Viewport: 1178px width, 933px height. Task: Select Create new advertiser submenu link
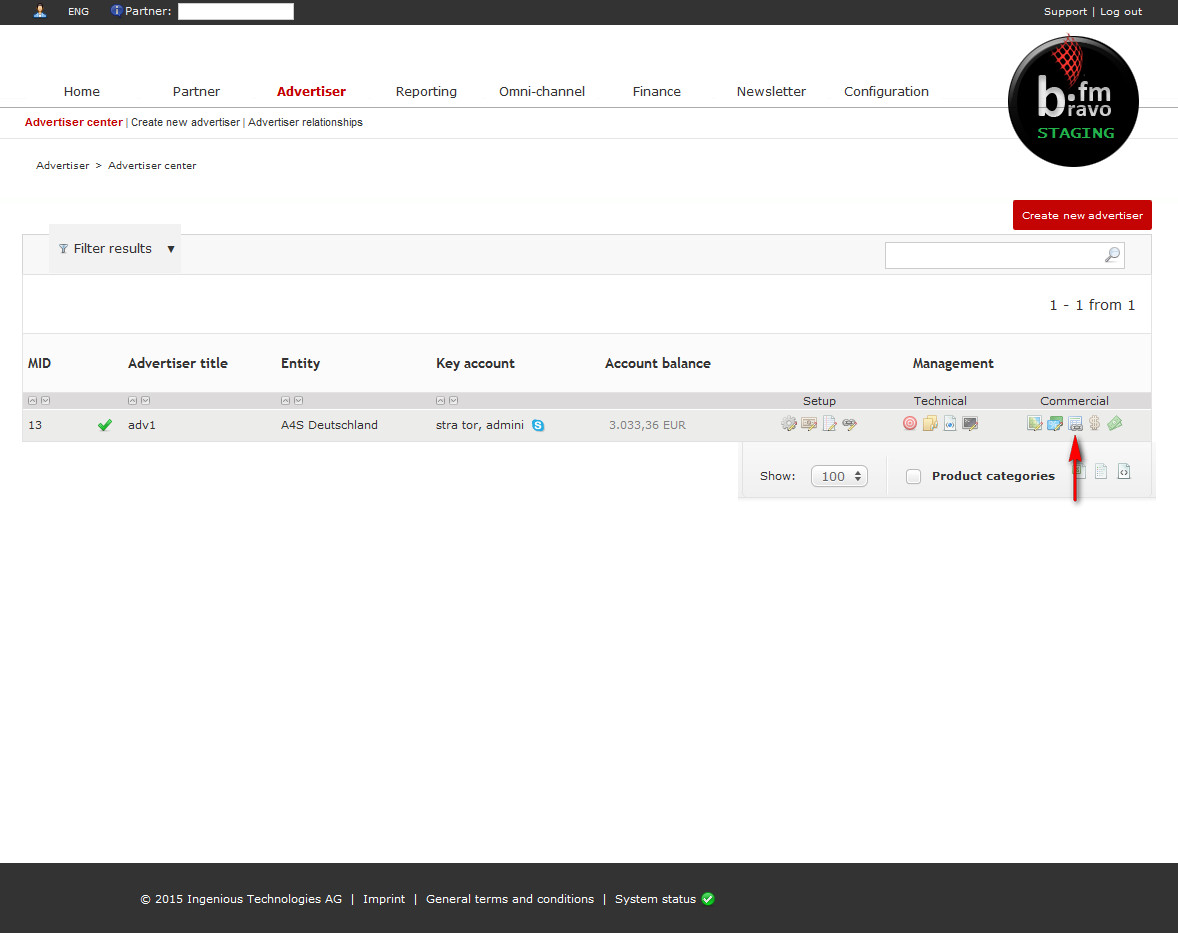(x=186, y=122)
